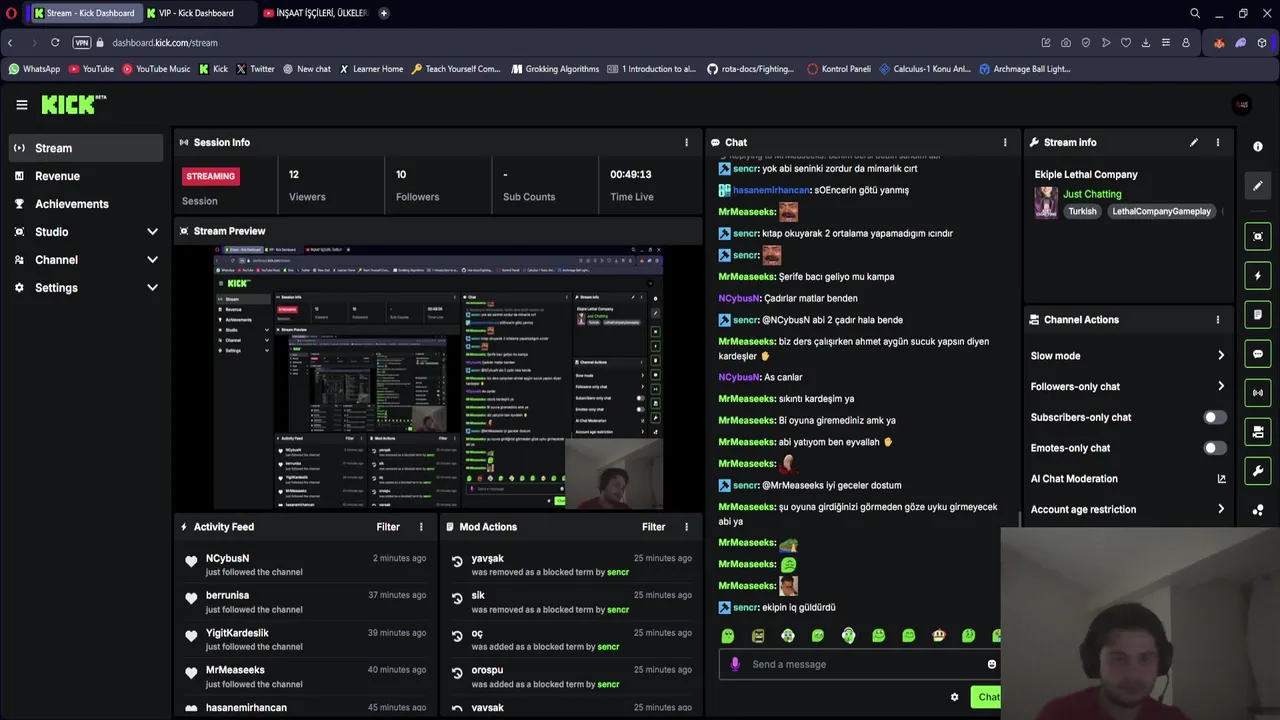
Task: Open the Mod Actions three-dot menu
Action: (686, 527)
